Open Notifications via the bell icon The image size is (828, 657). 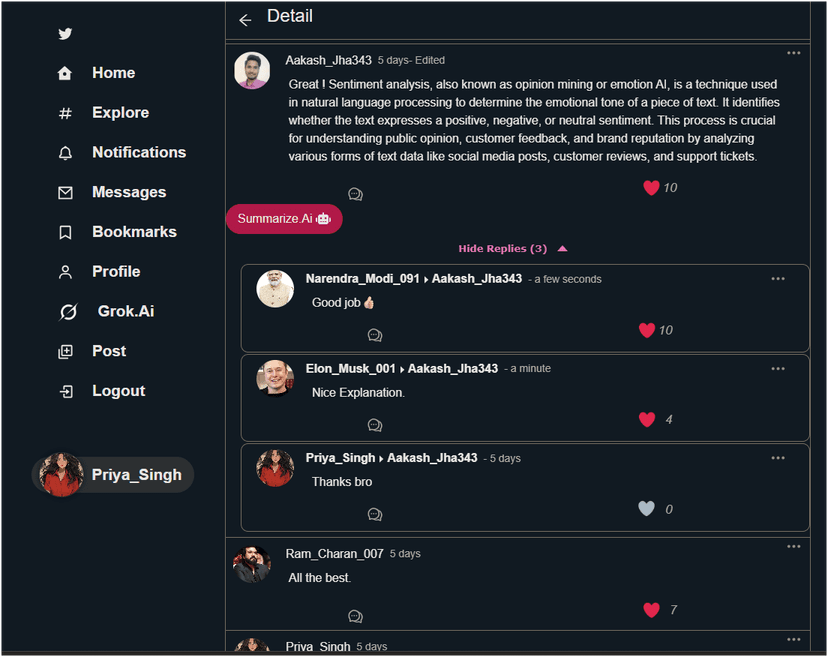[64, 152]
